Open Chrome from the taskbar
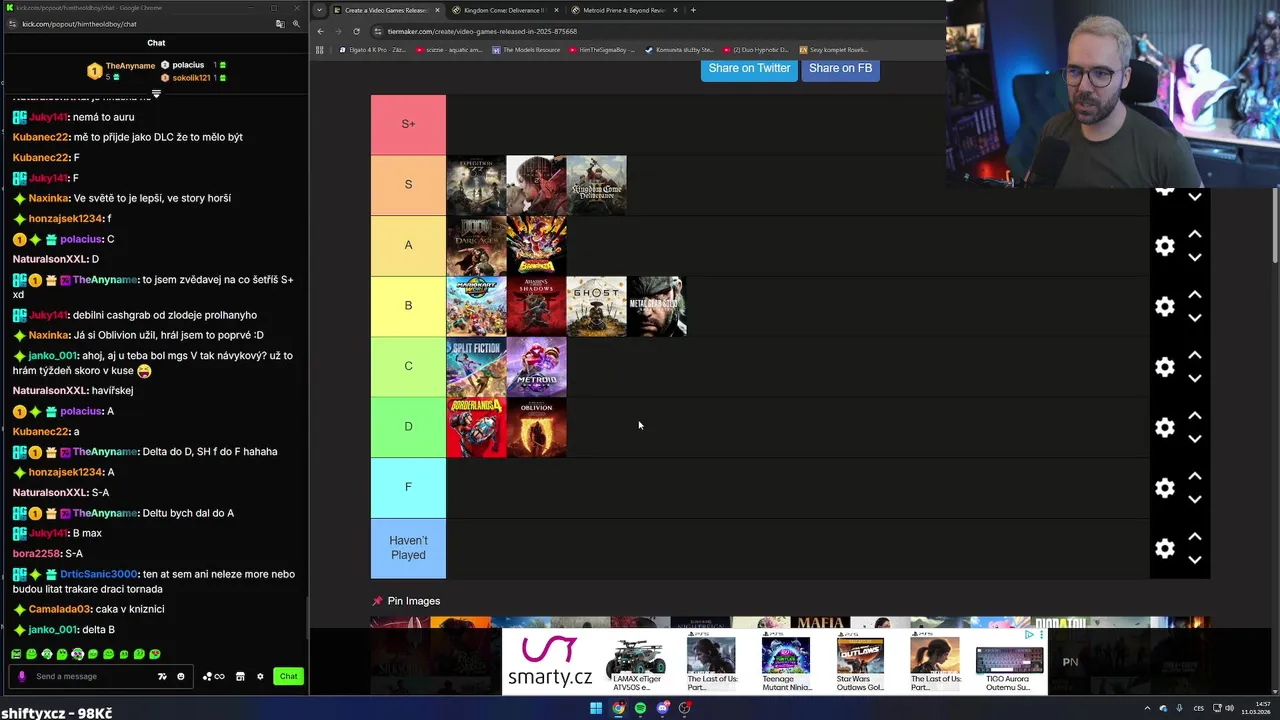 click(x=618, y=708)
